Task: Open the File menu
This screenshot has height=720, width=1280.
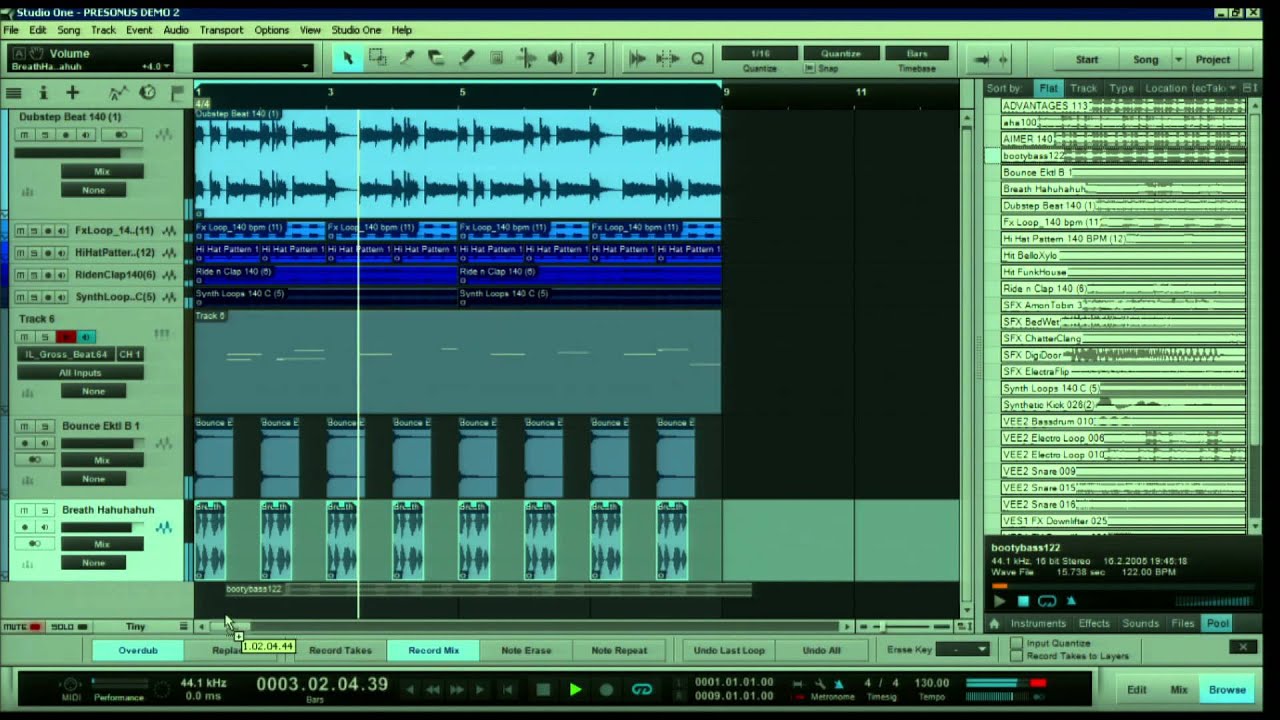Action: [11, 30]
